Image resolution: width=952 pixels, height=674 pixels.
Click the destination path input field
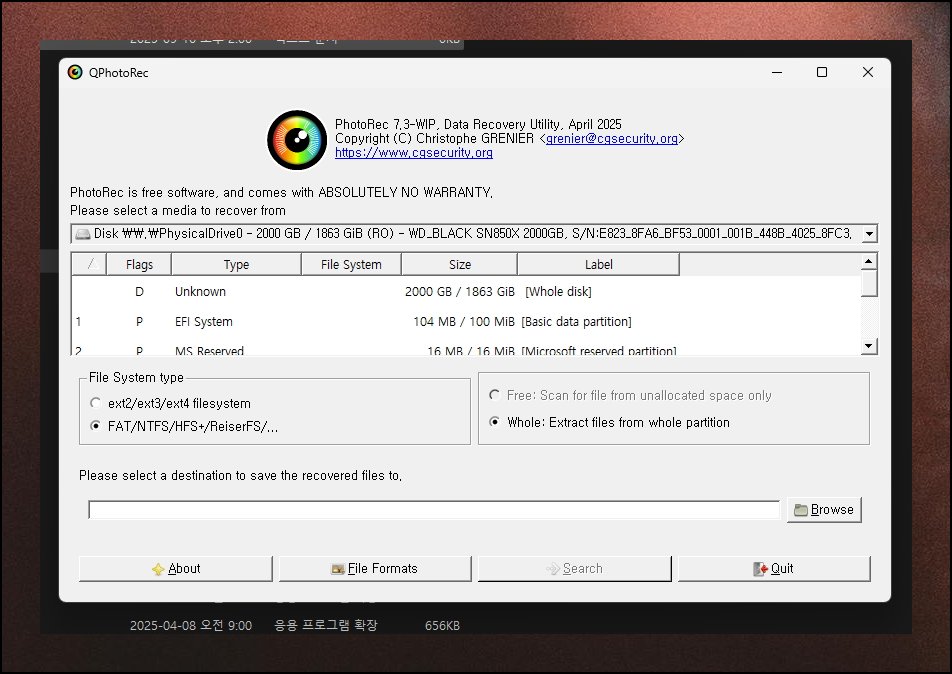tap(434, 510)
